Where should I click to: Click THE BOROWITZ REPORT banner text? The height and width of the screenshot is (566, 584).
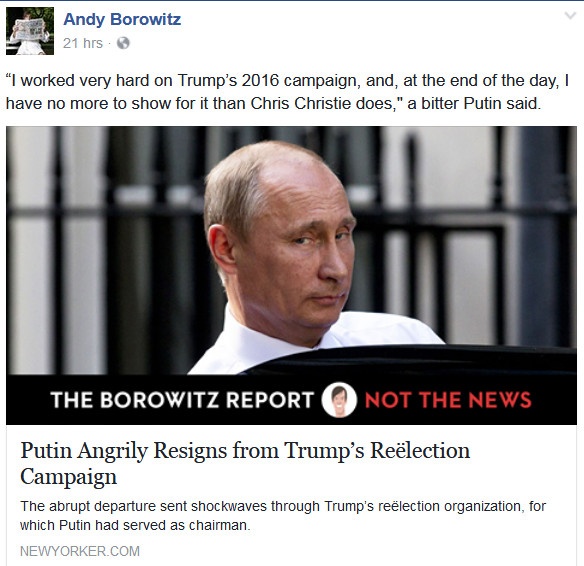click(x=182, y=400)
